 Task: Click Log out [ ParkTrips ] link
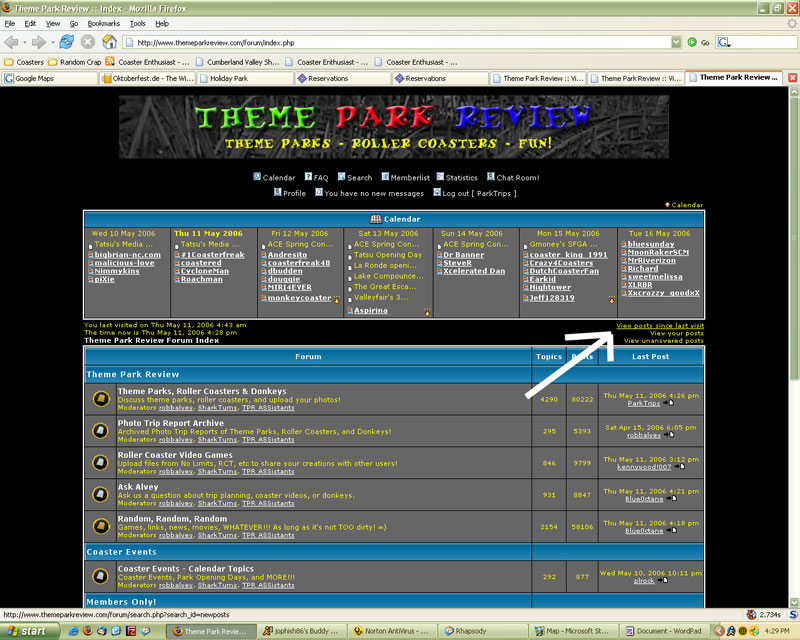[x=474, y=193]
